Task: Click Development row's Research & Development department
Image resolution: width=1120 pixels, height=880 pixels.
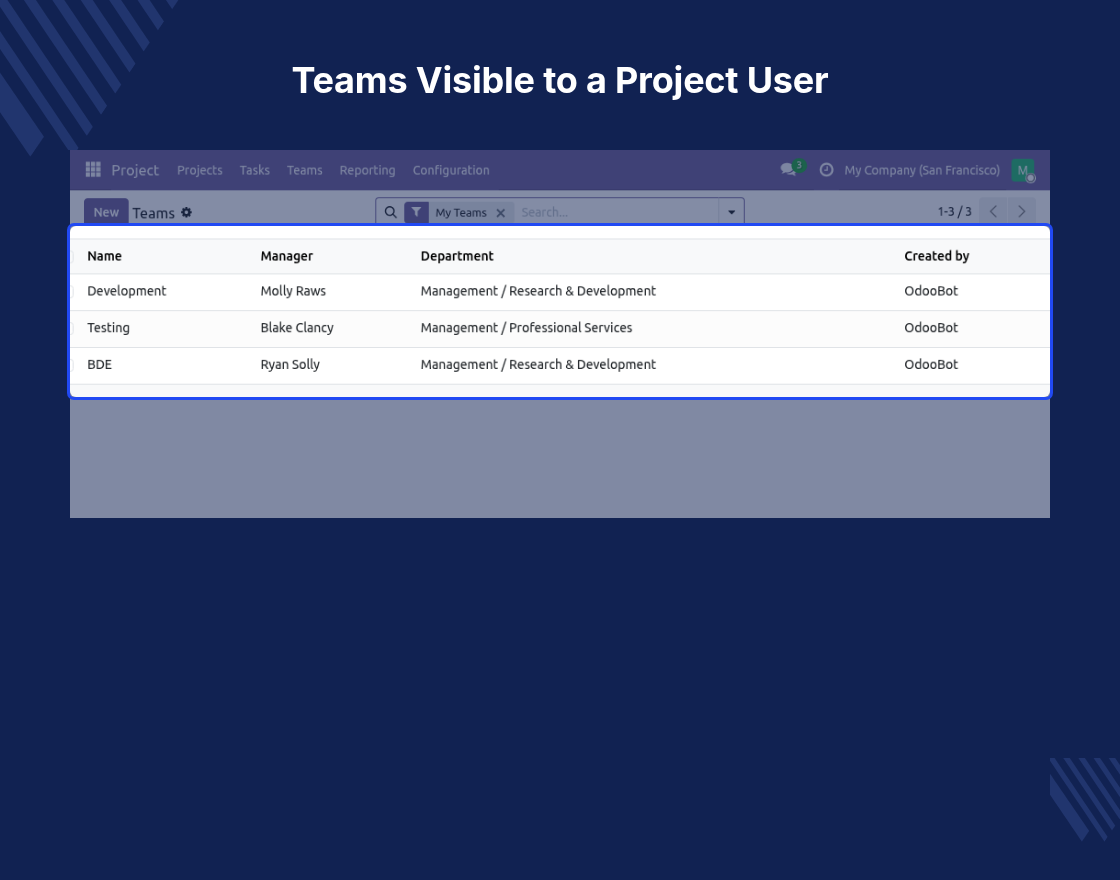Action: (x=538, y=291)
